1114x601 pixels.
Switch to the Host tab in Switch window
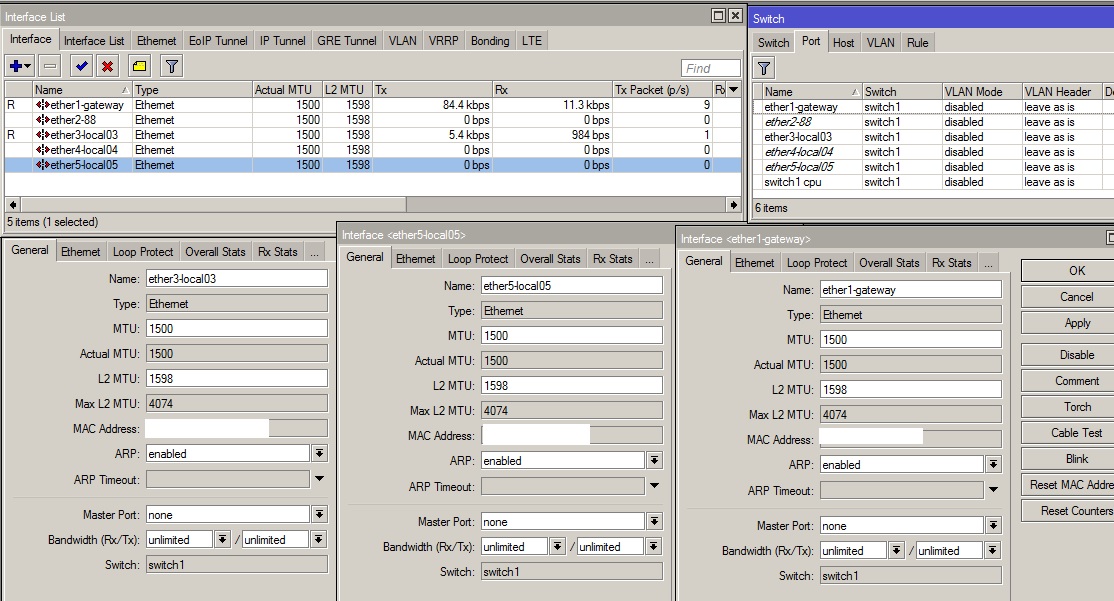[x=843, y=43]
